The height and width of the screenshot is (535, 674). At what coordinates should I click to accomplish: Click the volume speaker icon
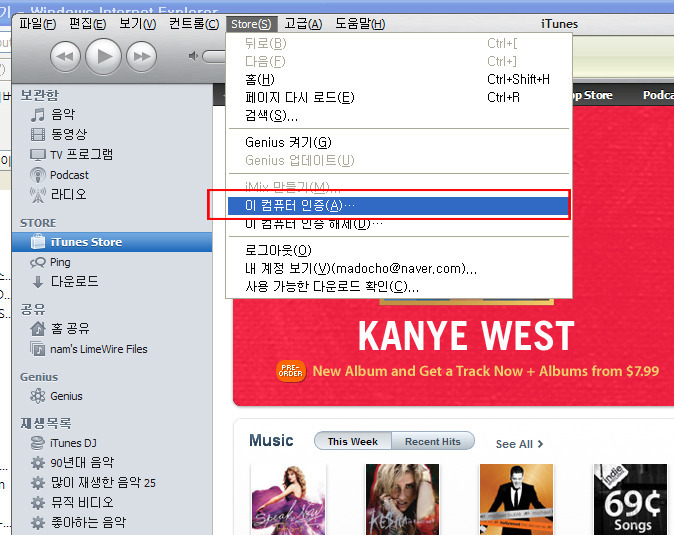(193, 56)
